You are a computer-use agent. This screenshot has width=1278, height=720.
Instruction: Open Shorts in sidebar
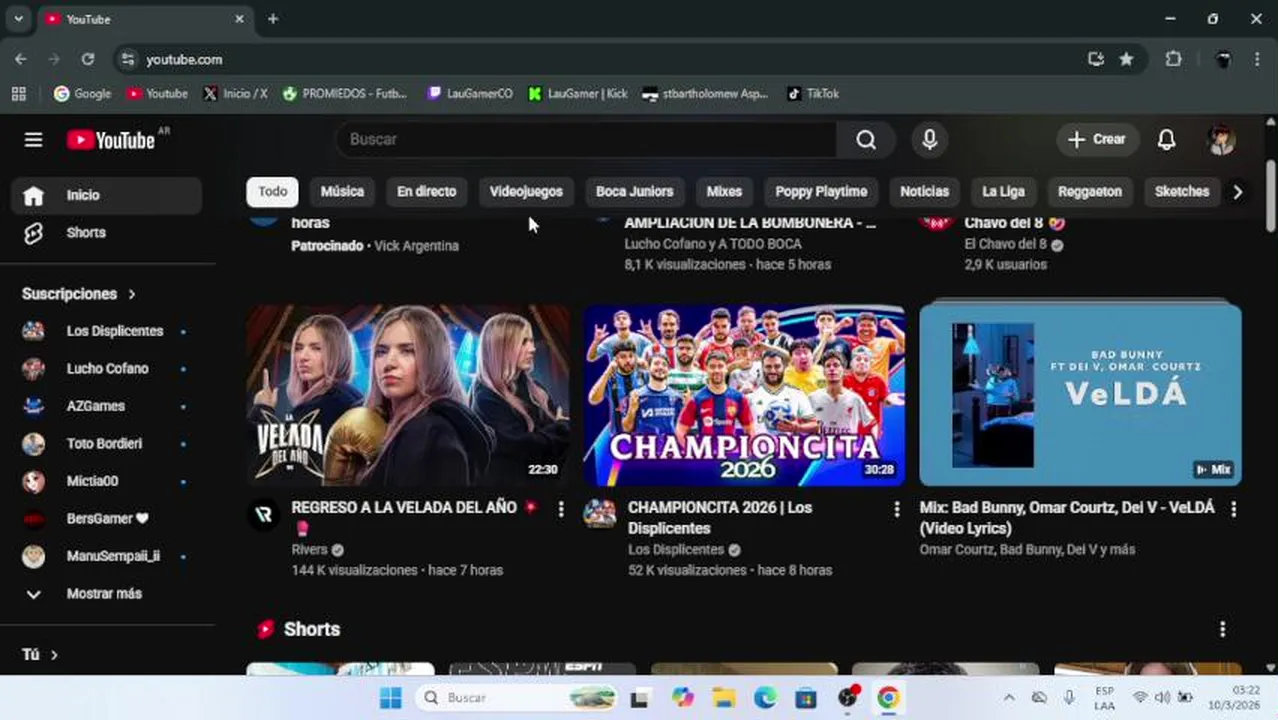107,232
